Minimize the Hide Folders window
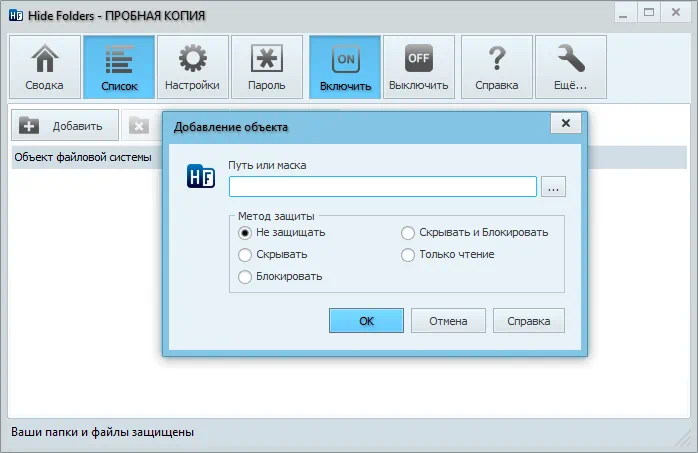The height and width of the screenshot is (453, 698). (x=623, y=13)
